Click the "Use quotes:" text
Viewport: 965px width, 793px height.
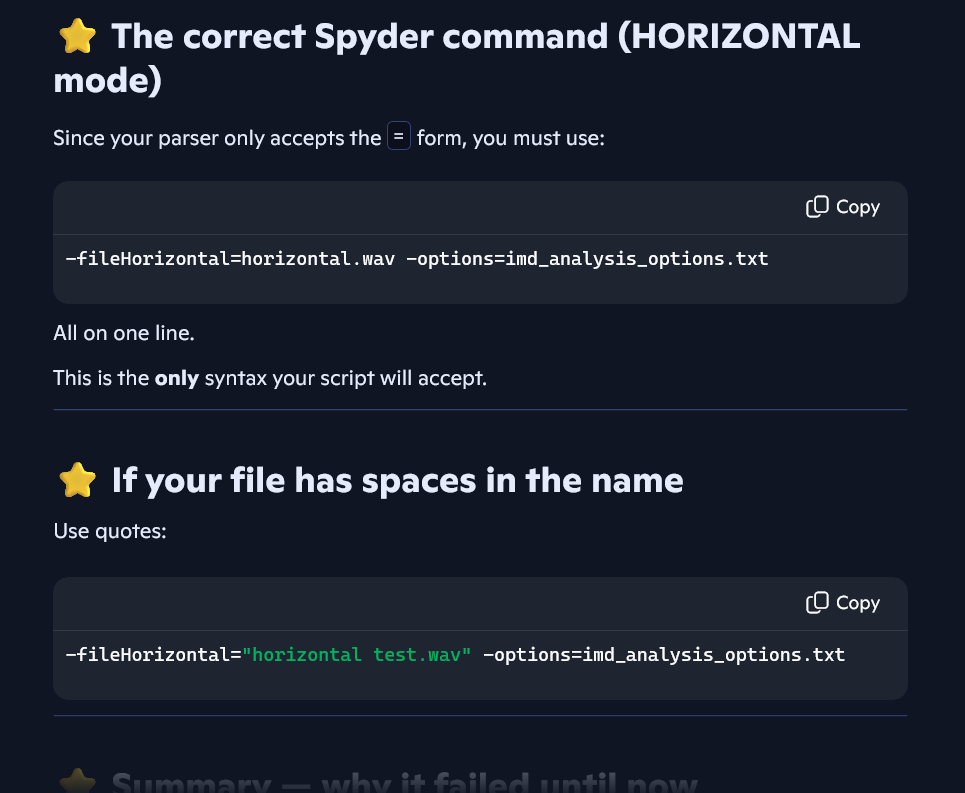click(110, 530)
